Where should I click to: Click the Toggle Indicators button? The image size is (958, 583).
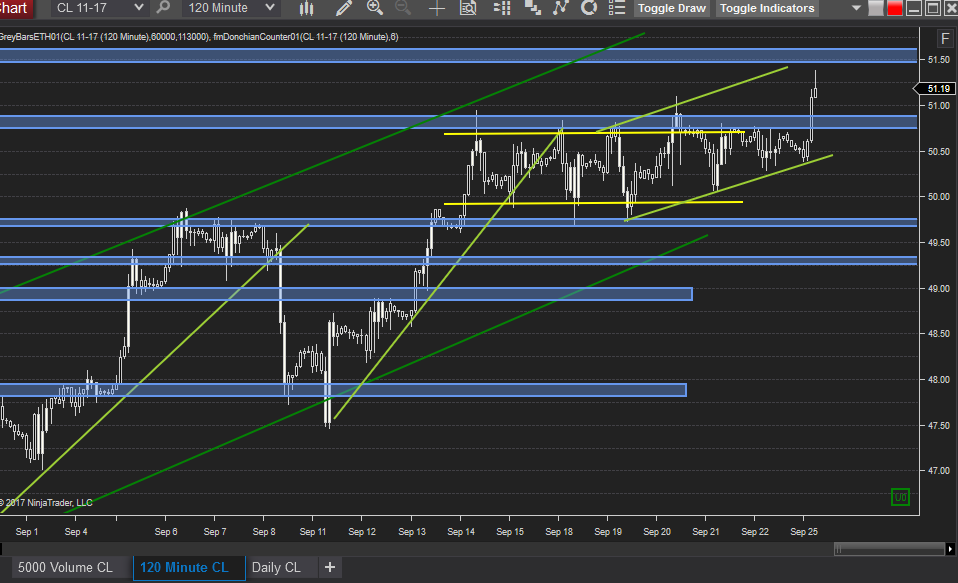point(767,8)
